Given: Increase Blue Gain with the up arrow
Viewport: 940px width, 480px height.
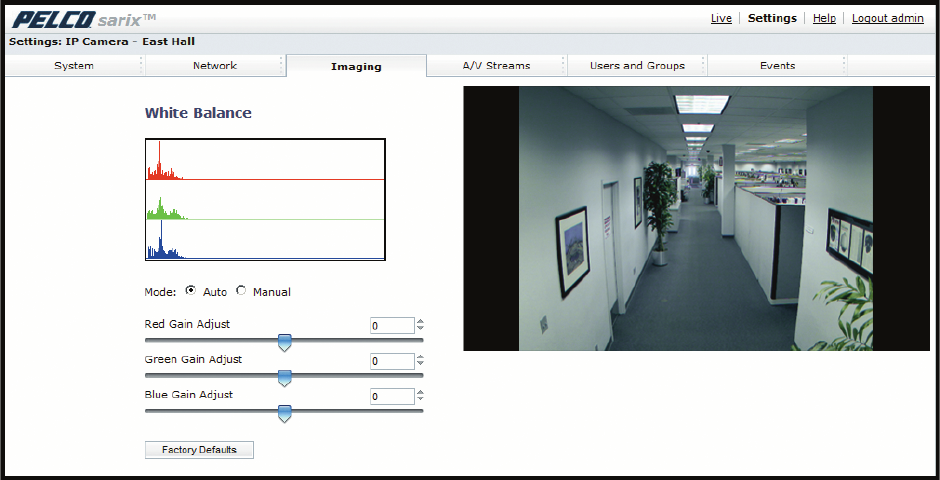Looking at the screenshot, I should (x=420, y=393).
